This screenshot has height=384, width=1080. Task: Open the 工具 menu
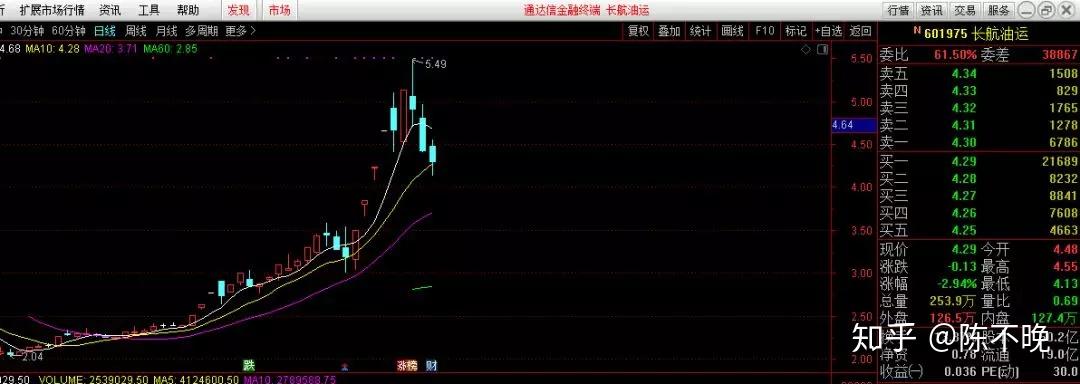click(149, 10)
